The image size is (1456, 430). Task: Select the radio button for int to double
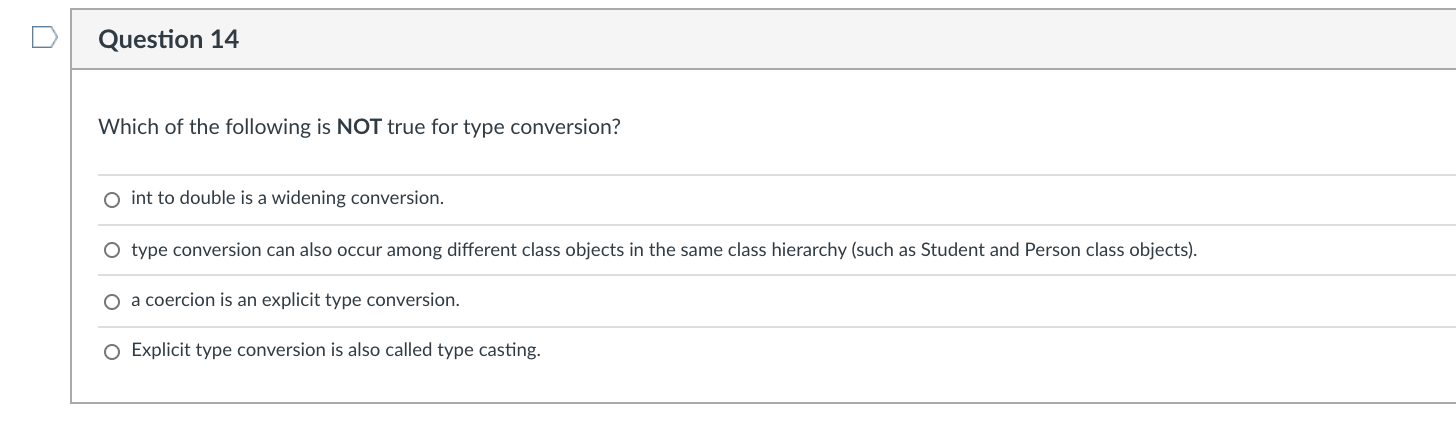[x=112, y=199]
